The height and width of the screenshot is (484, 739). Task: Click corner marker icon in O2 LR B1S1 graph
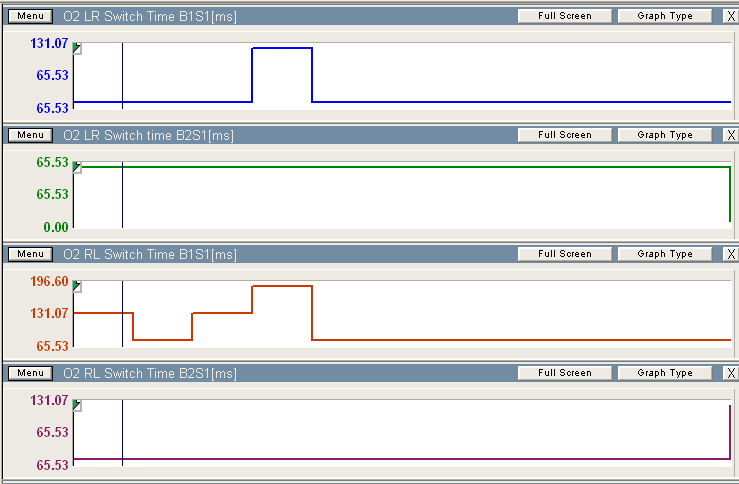(78, 49)
